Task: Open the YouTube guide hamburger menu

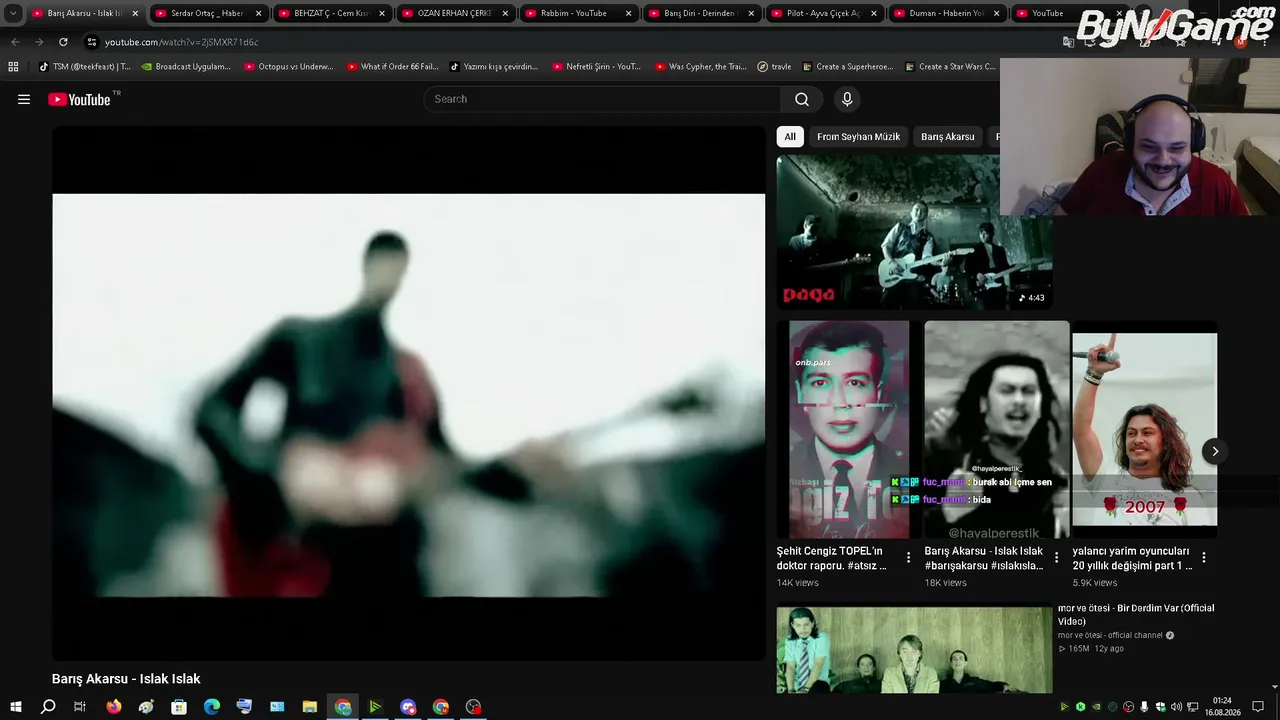Action: pos(24,99)
